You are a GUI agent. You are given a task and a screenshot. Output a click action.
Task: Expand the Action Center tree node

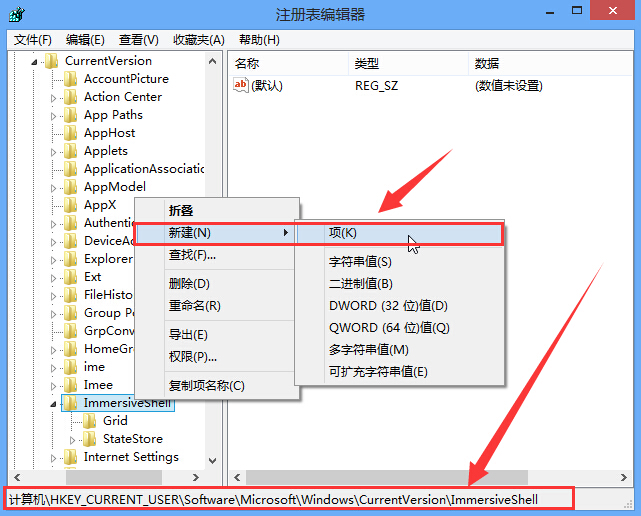click(54, 97)
